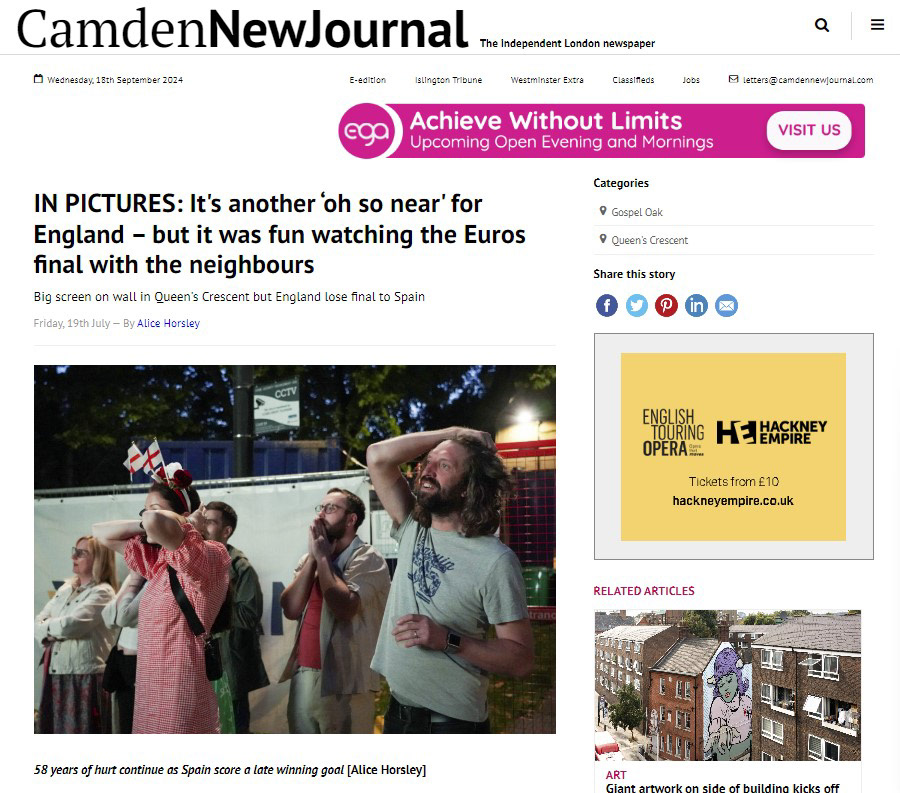This screenshot has height=793, width=900.
Task: Click author name Alice Horsley
Action: (168, 323)
